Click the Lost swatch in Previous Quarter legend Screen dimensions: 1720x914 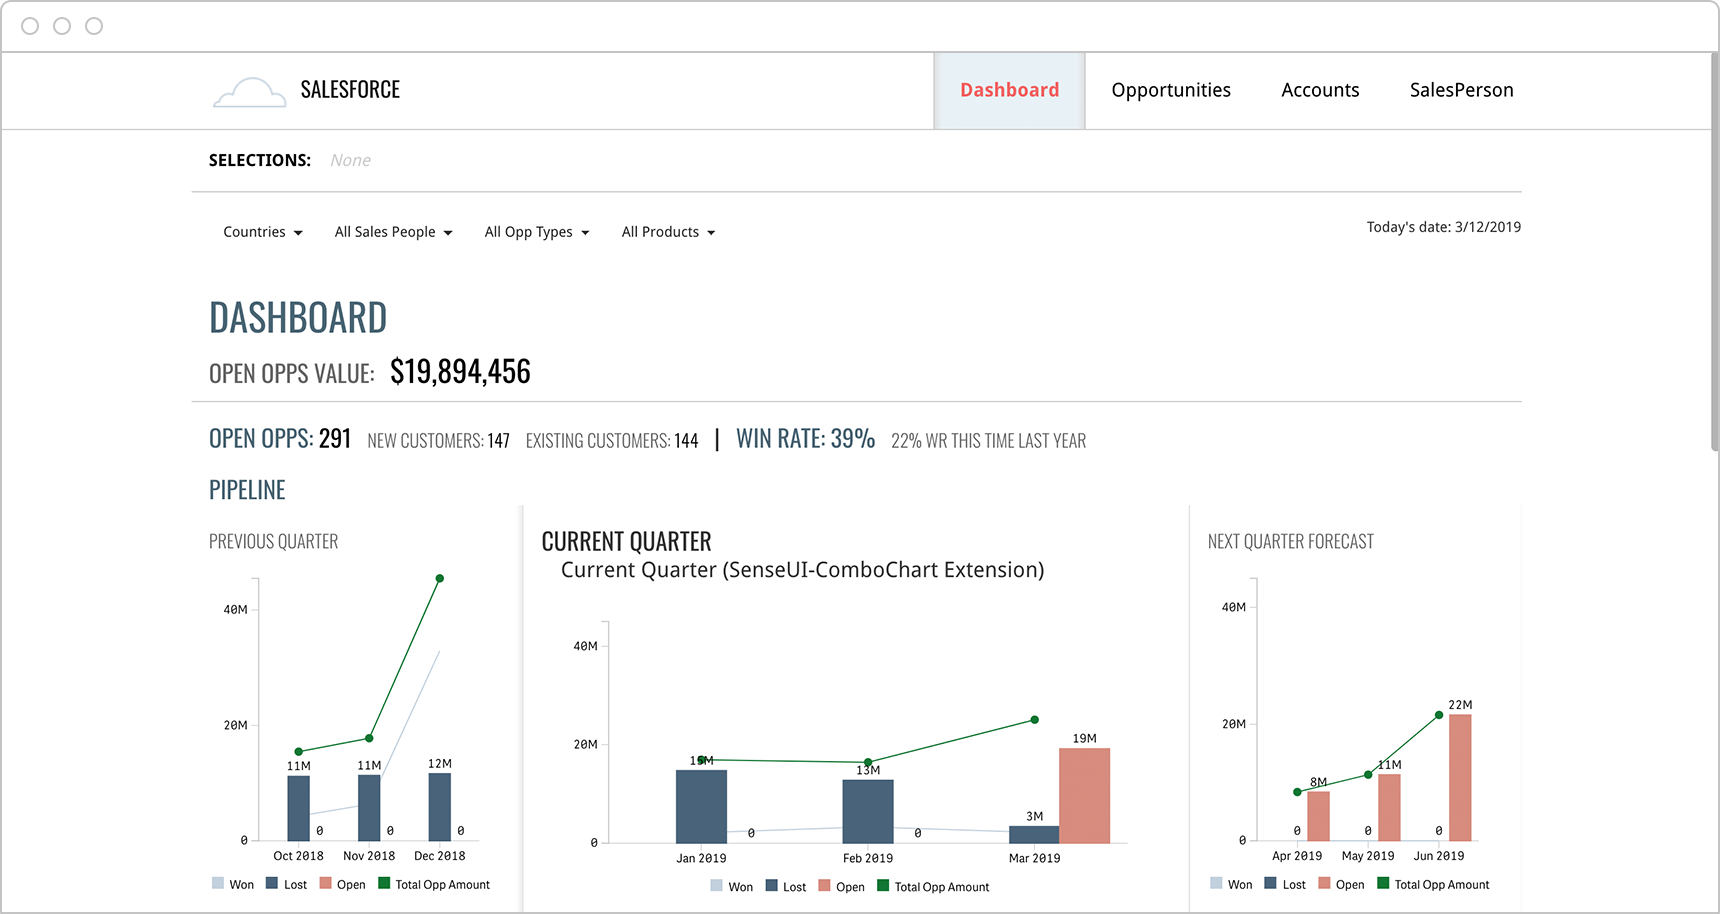coord(272,883)
